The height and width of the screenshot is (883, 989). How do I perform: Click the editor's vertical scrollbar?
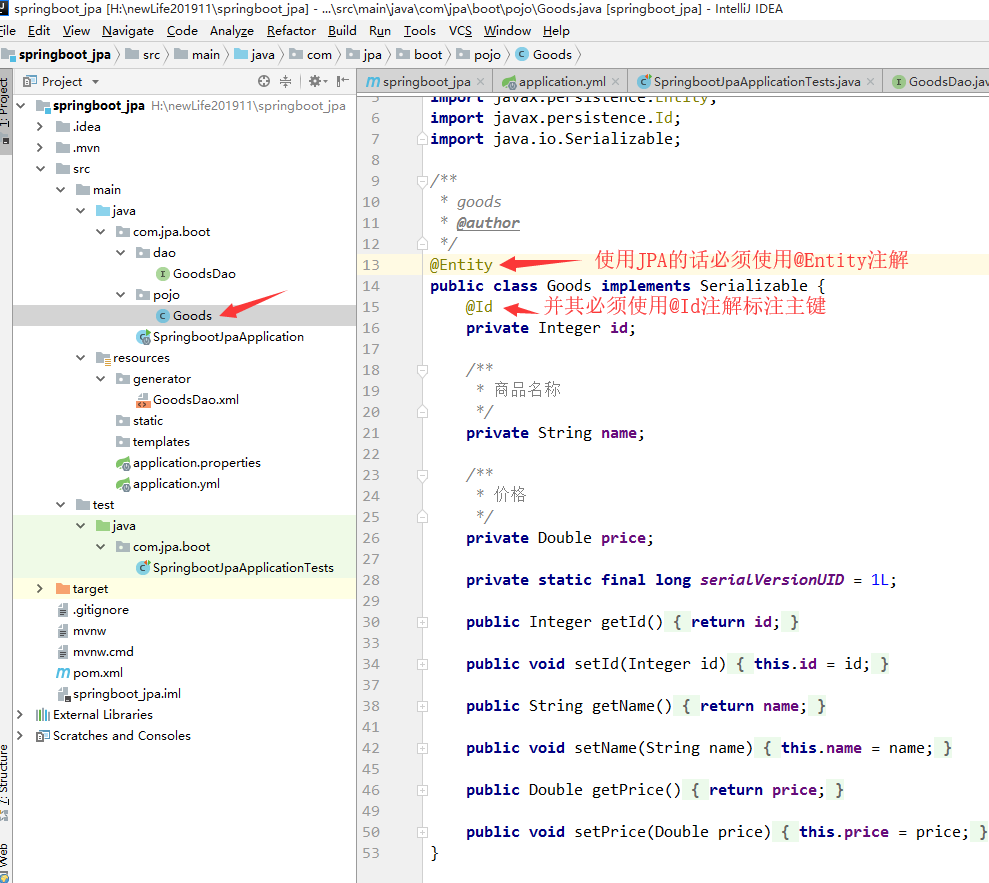(x=984, y=400)
